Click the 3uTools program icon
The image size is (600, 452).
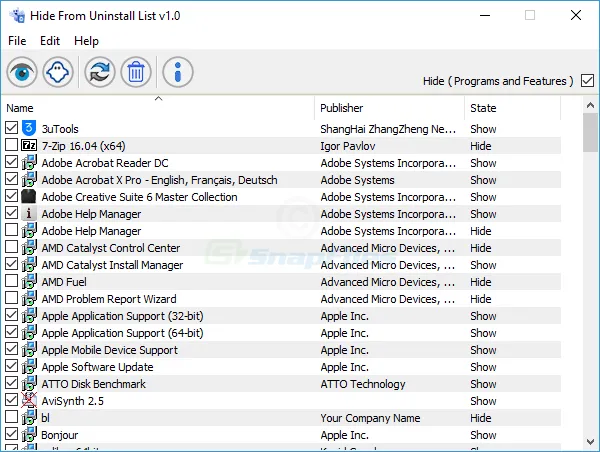click(29, 128)
